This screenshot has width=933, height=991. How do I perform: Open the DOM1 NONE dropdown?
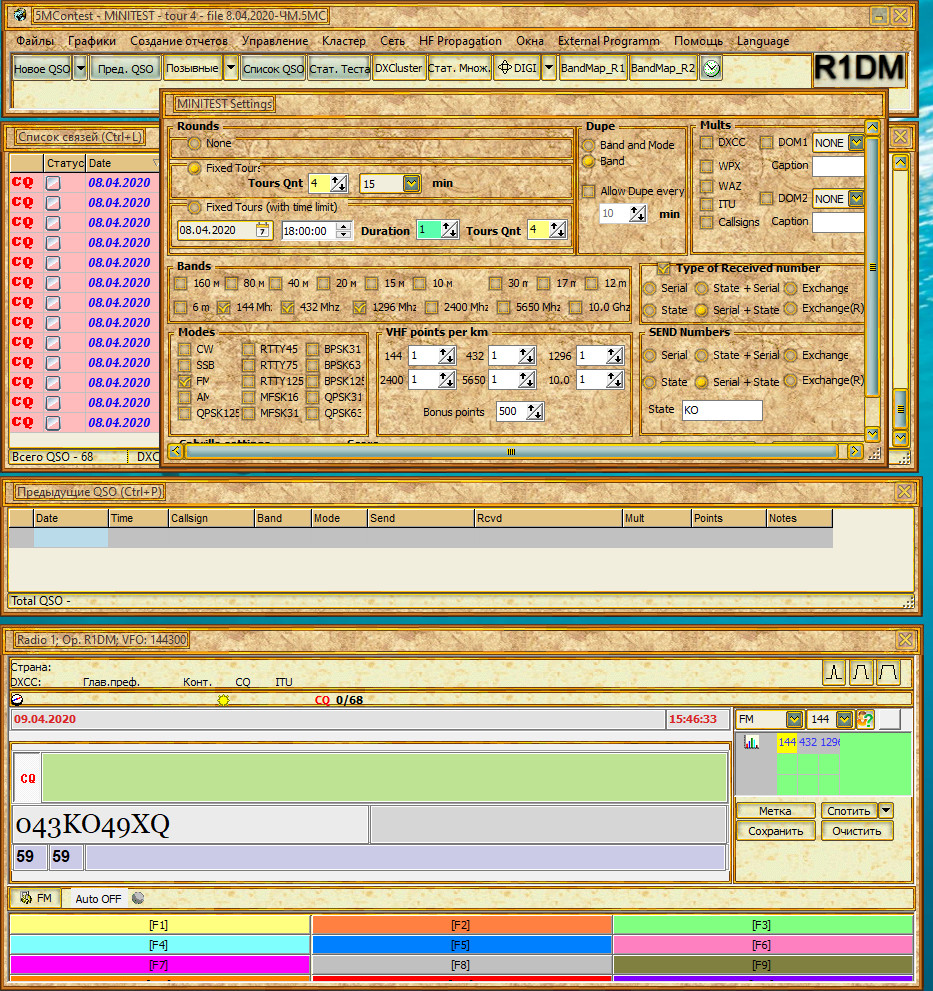[855, 143]
